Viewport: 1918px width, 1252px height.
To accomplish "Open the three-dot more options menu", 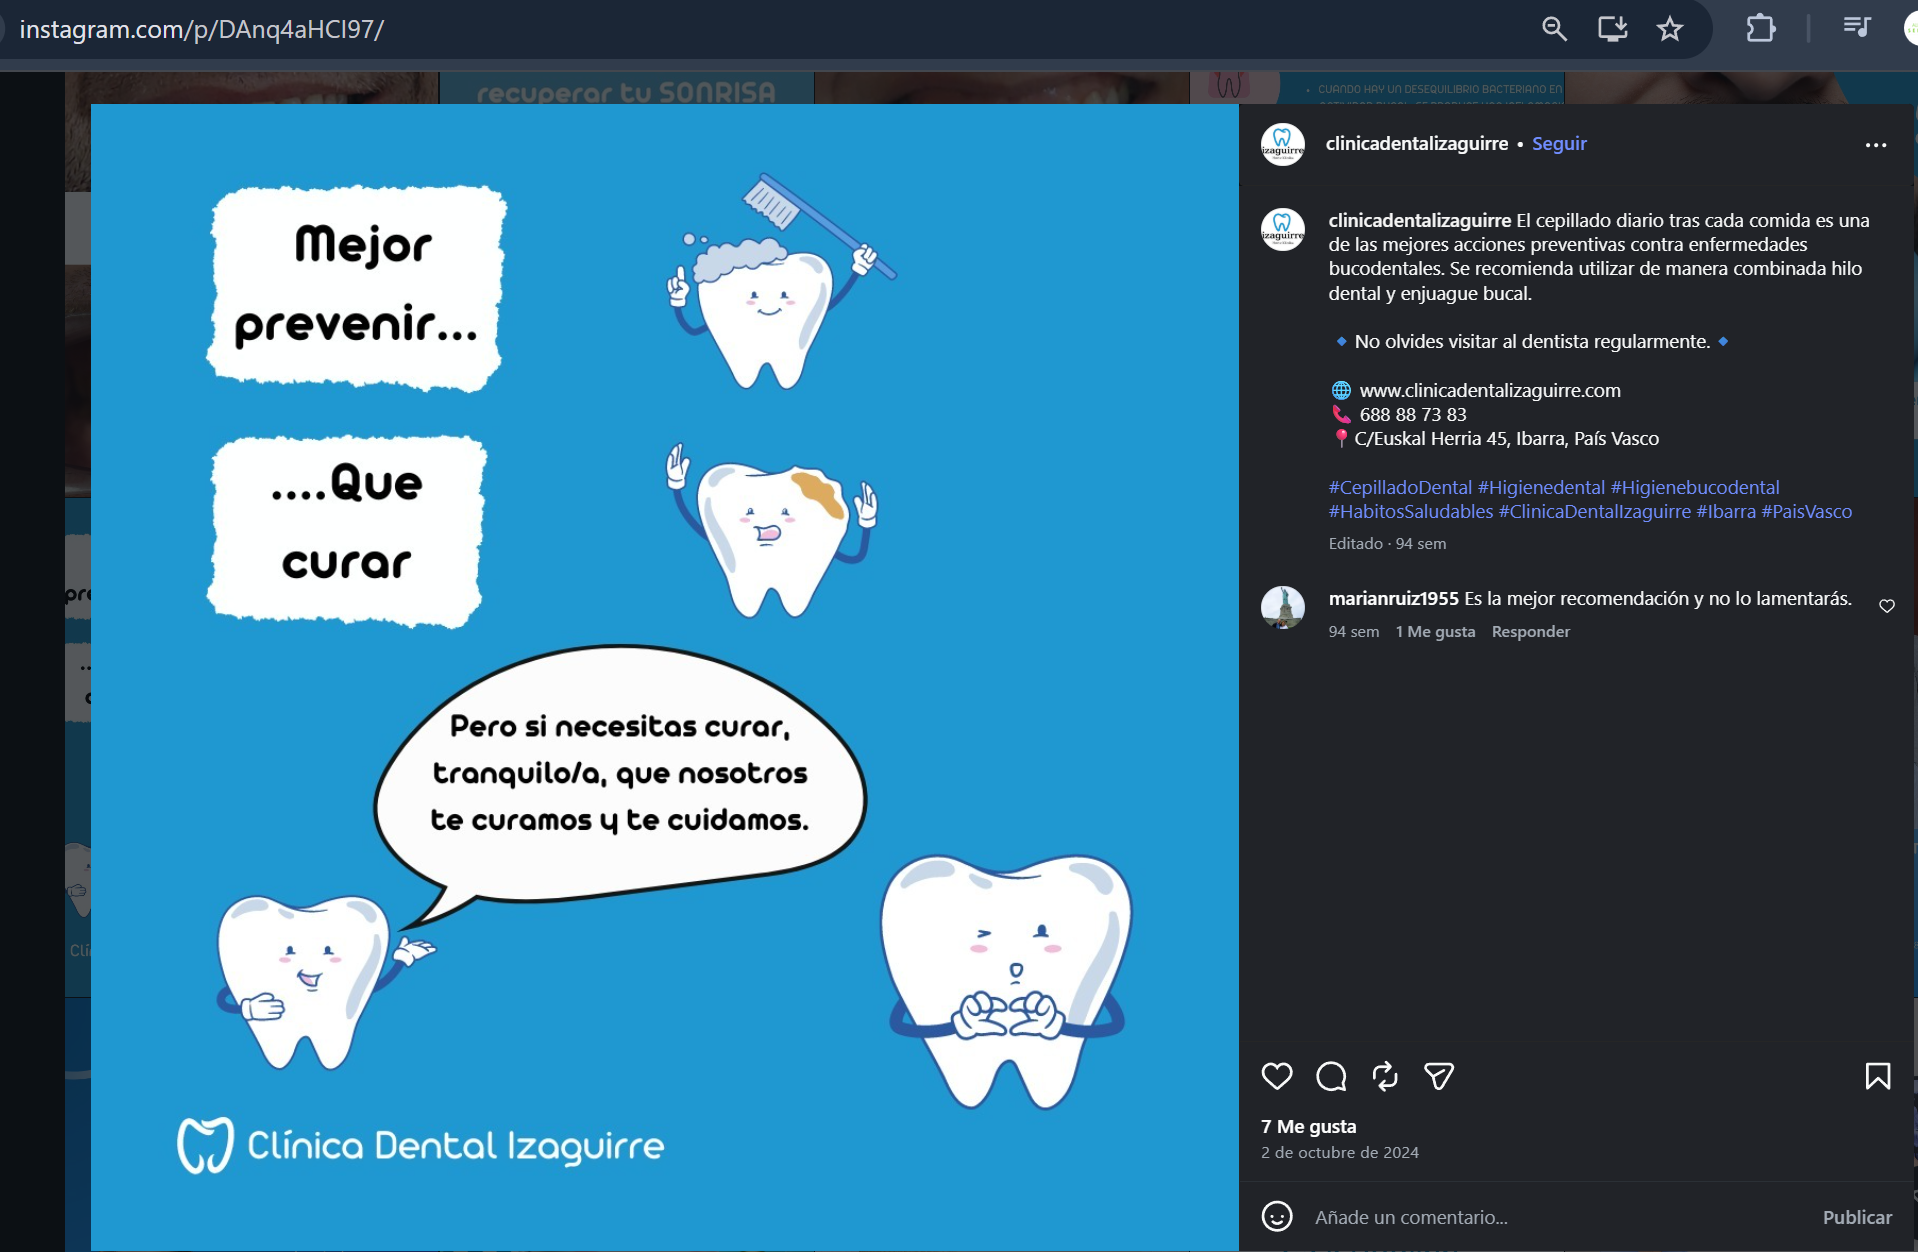I will pos(1876,145).
